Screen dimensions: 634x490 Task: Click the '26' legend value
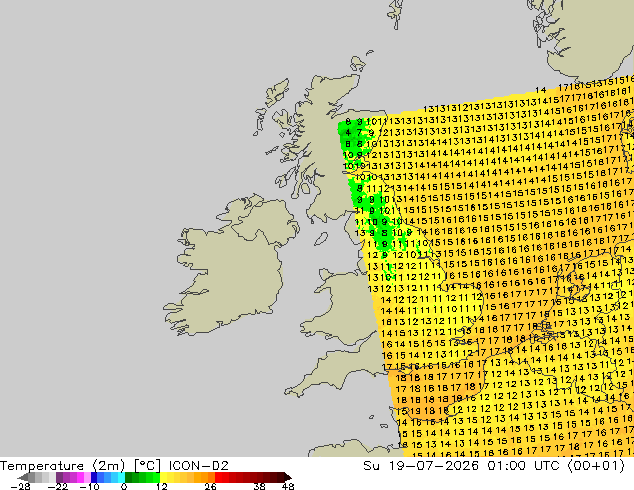(210, 486)
